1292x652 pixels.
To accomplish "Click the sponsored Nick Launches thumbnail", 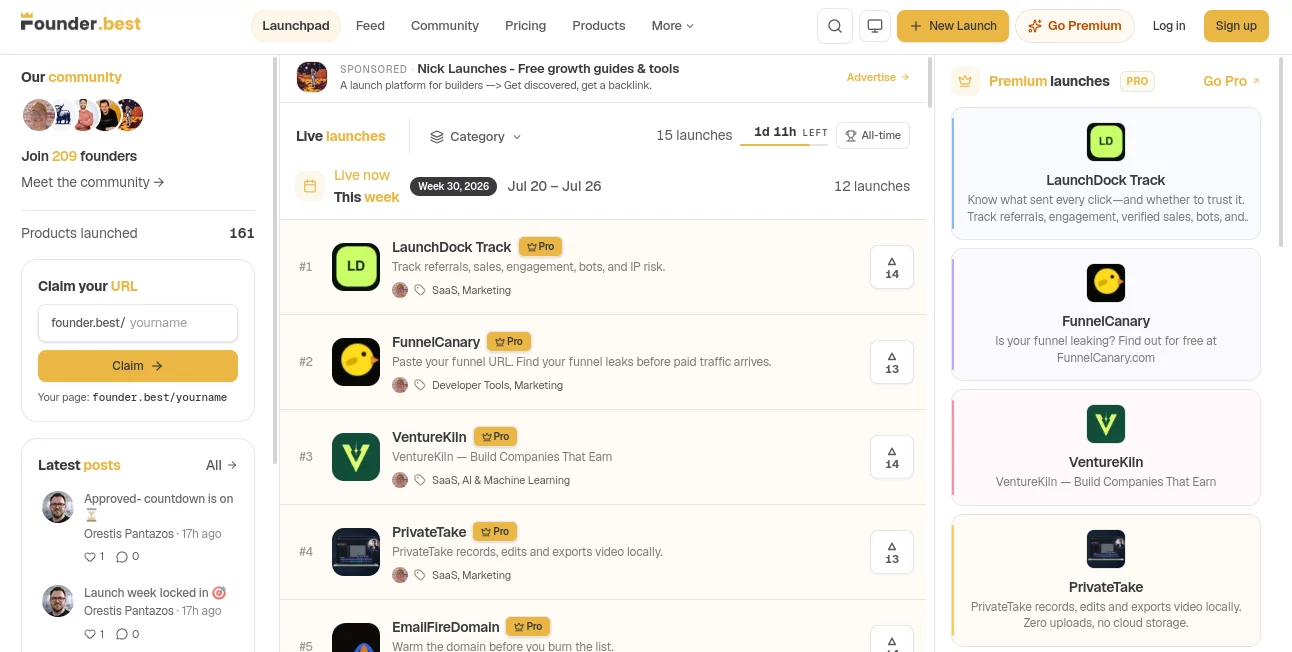I will [312, 77].
